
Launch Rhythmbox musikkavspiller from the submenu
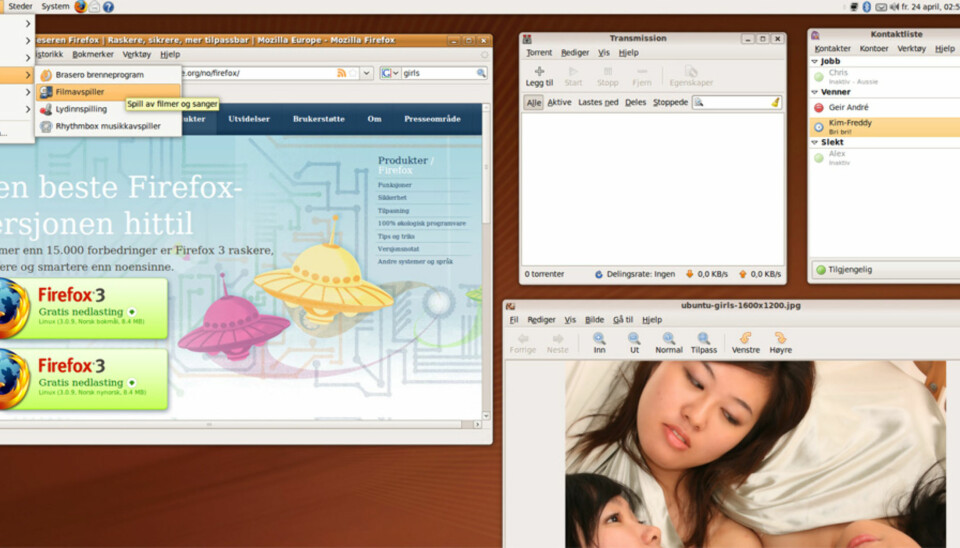[108, 126]
